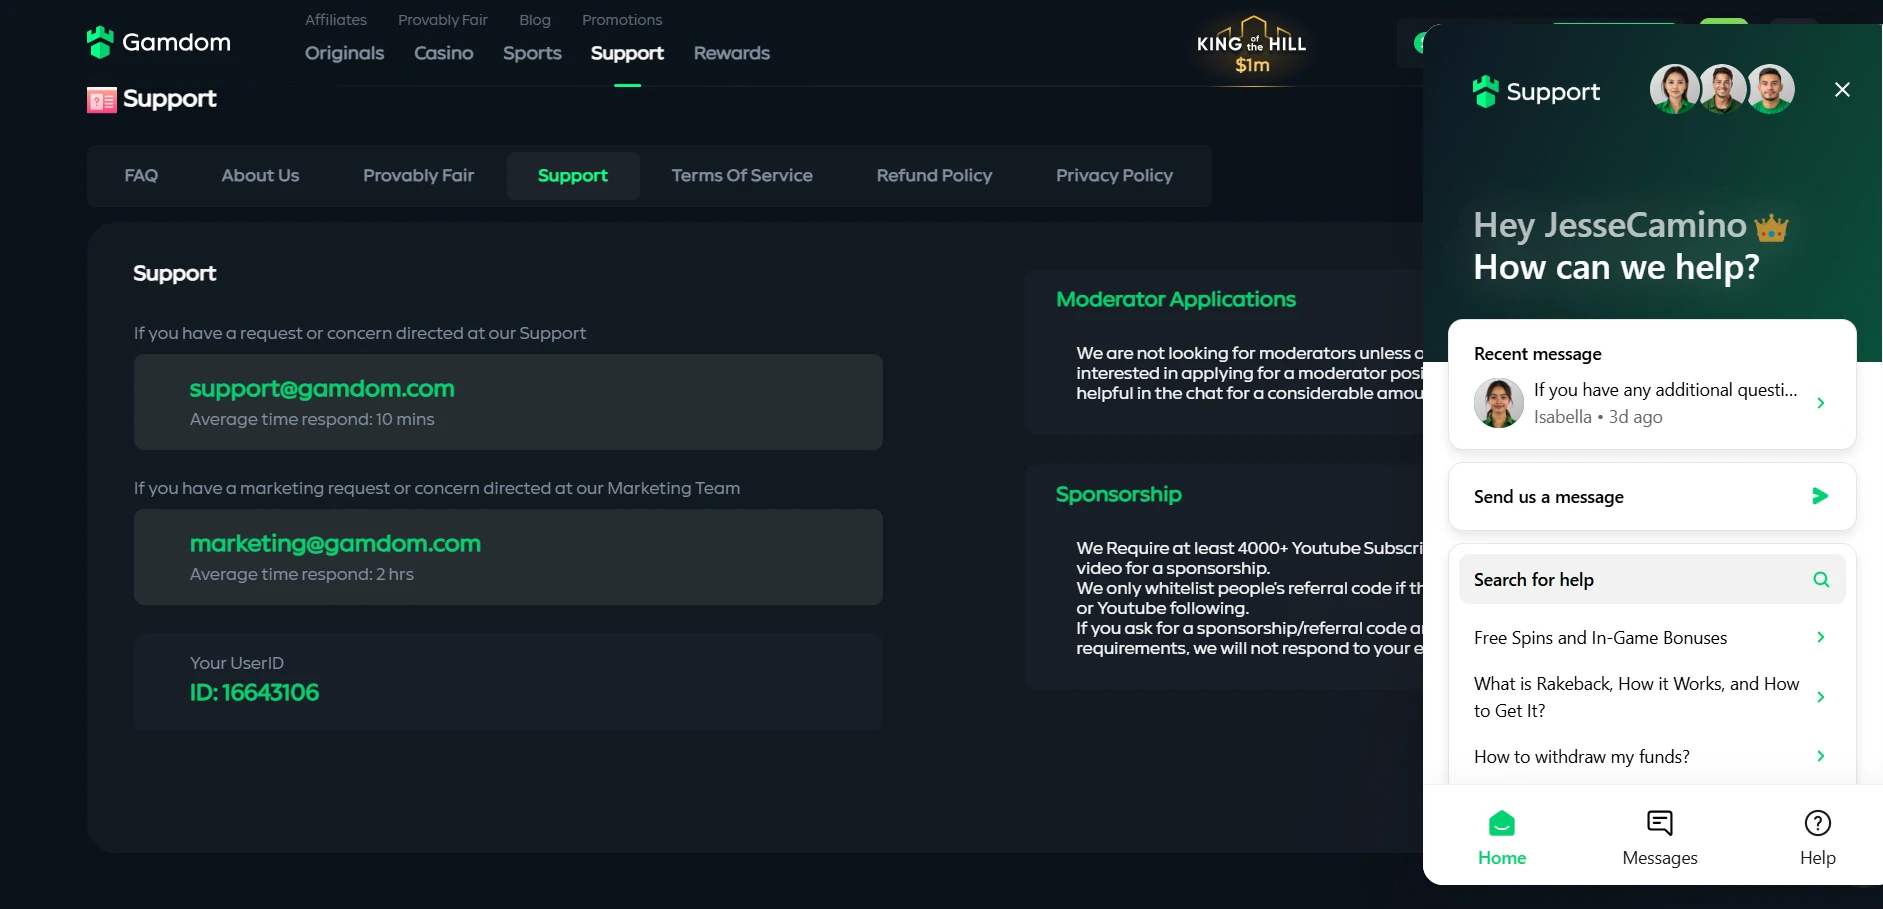The height and width of the screenshot is (909, 1883).
Task: Click Send us a message
Action: 1652,497
